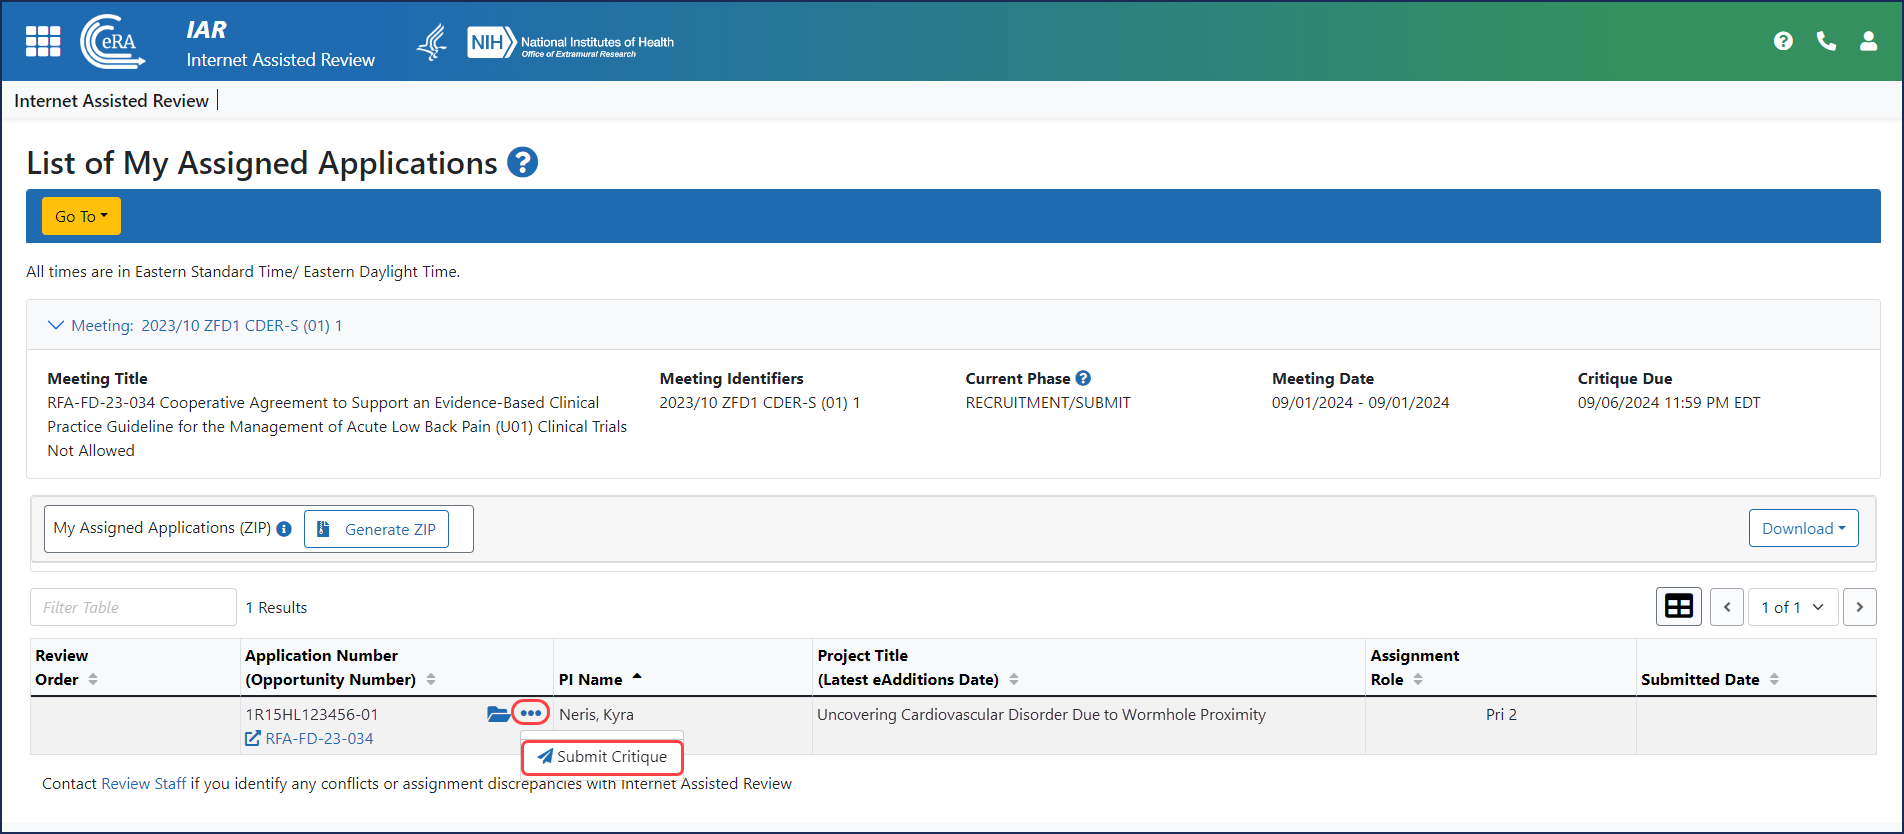Click the NIH National Institutes of Health logo
Image resolution: width=1904 pixels, height=834 pixels.
tap(571, 42)
